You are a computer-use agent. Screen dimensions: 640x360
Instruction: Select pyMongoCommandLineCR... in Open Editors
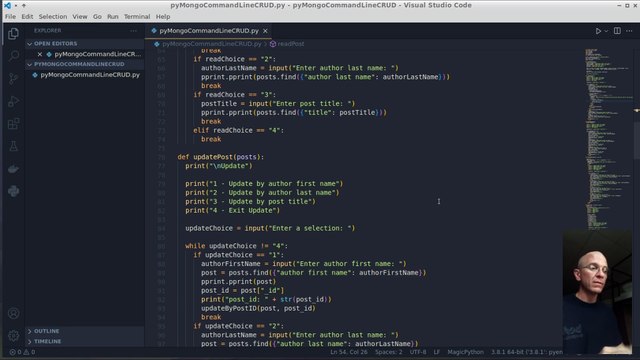(x=85, y=54)
